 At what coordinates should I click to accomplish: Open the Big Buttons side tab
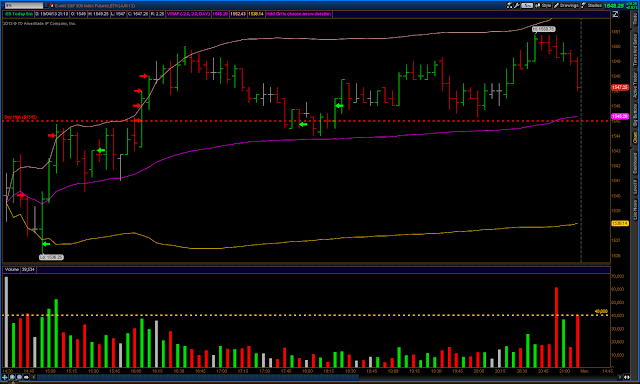tap(635, 115)
